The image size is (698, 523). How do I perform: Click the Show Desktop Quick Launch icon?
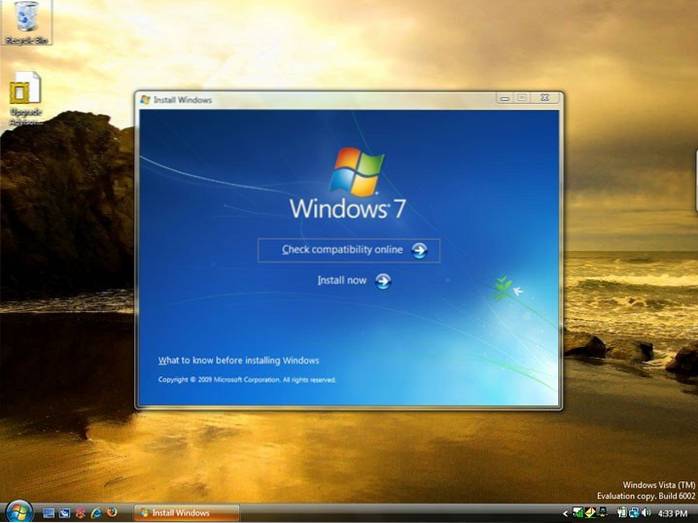pos(48,513)
